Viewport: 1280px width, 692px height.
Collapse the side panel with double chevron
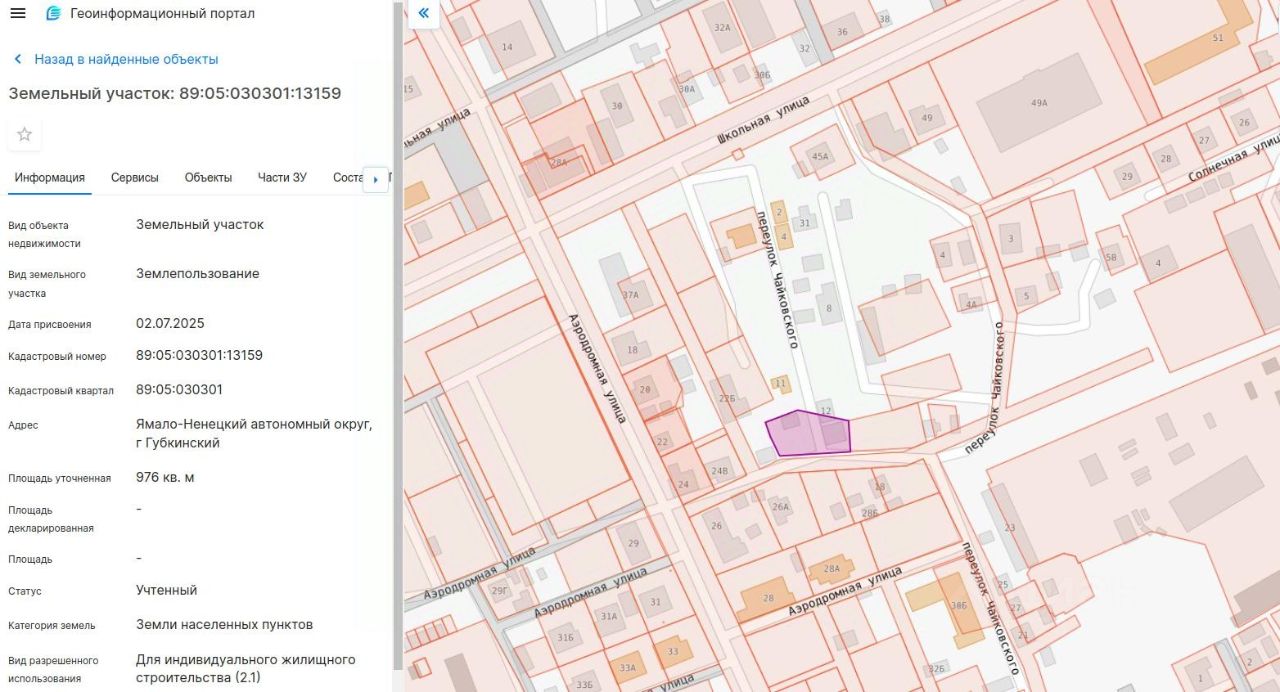pos(424,13)
